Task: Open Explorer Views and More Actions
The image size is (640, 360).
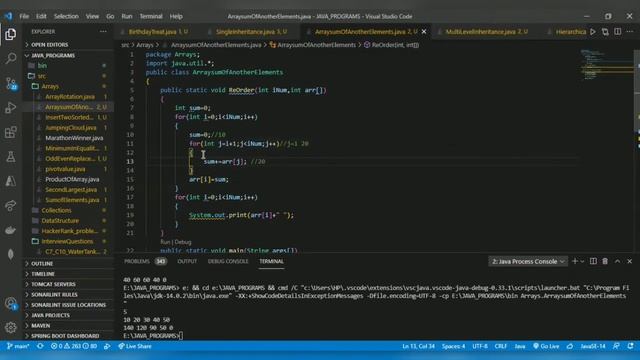Action: click(103, 31)
